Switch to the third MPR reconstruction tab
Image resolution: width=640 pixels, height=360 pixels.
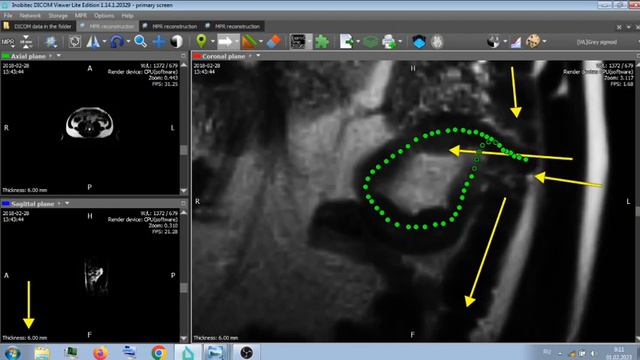233,26
